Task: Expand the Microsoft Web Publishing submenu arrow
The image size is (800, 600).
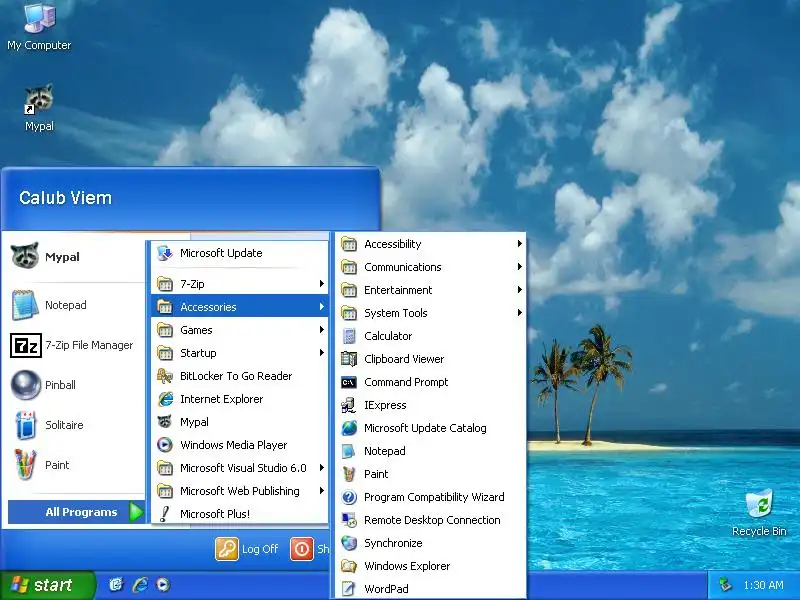Action: coord(321,491)
